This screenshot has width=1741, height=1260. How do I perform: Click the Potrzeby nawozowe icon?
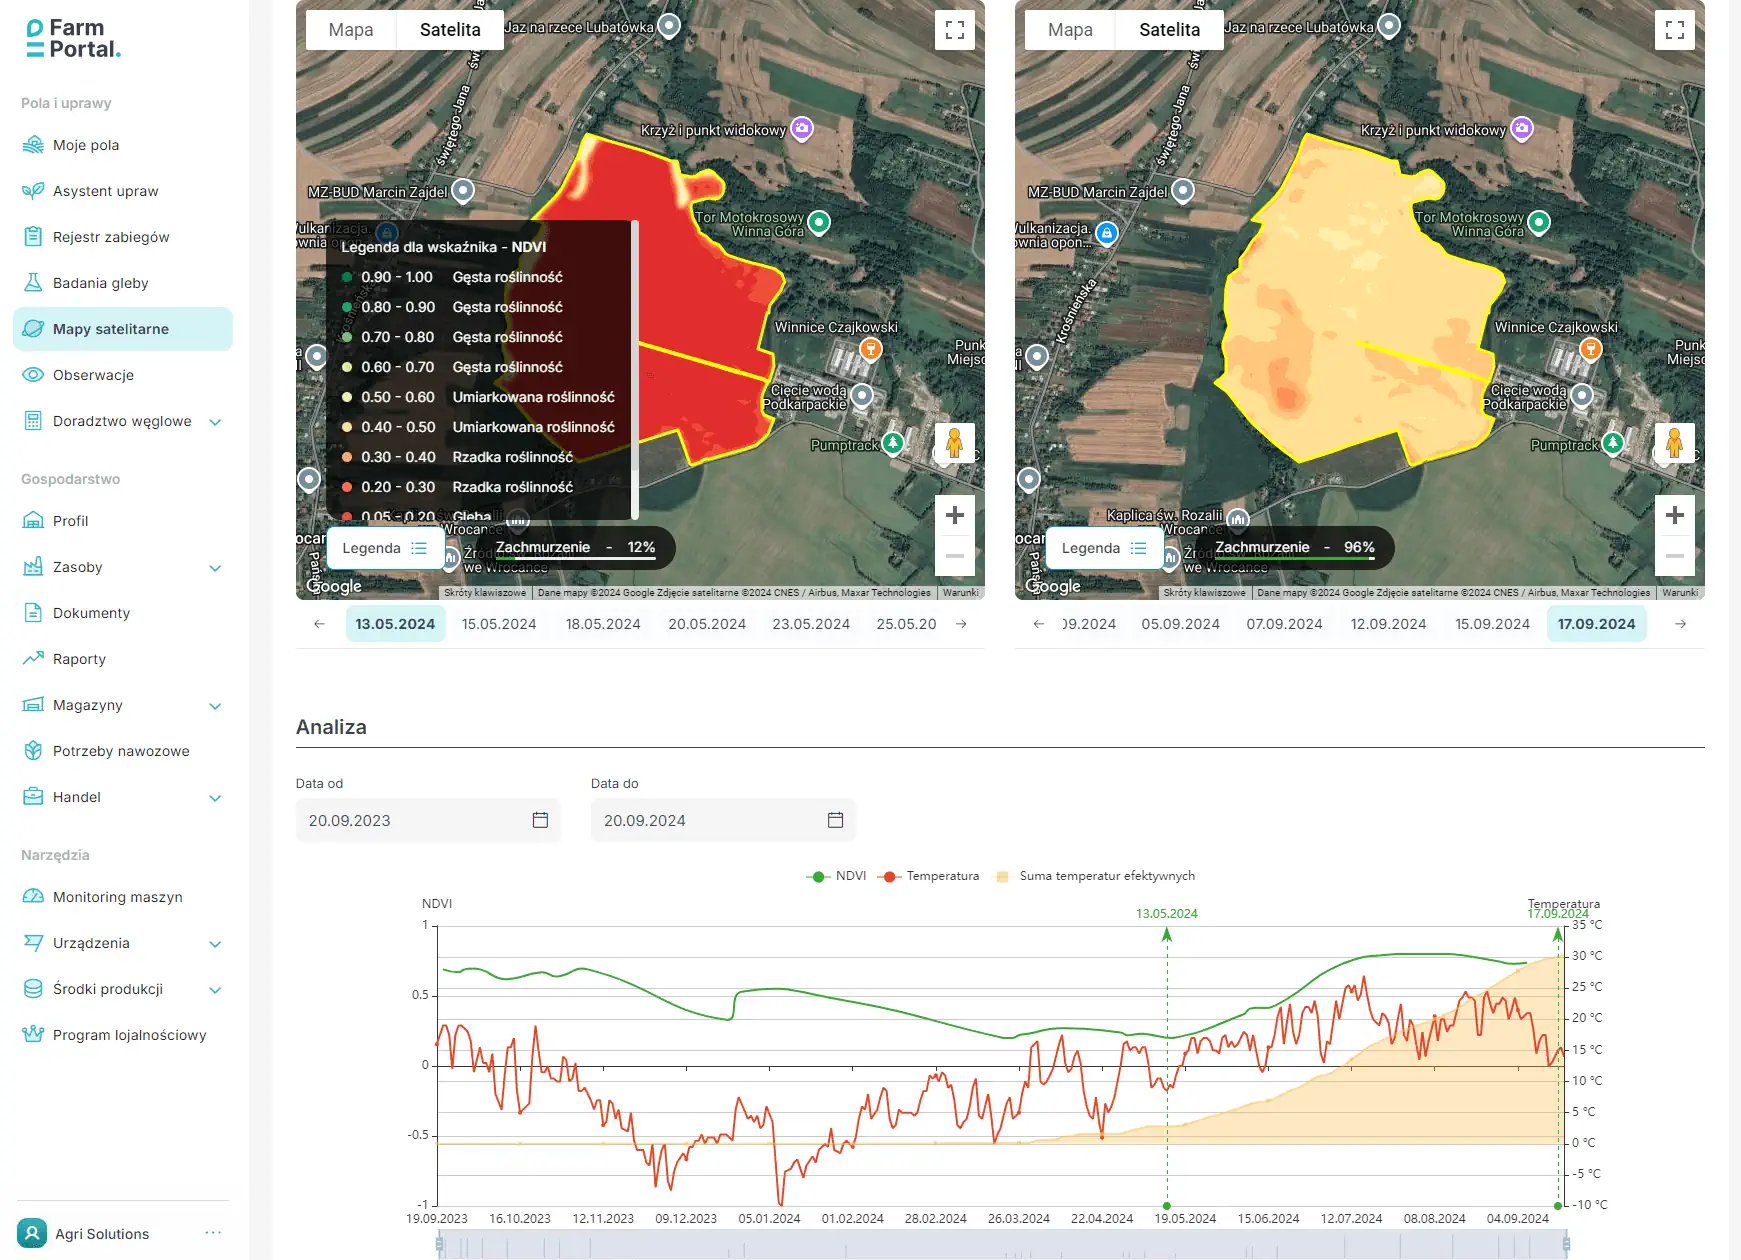33,751
